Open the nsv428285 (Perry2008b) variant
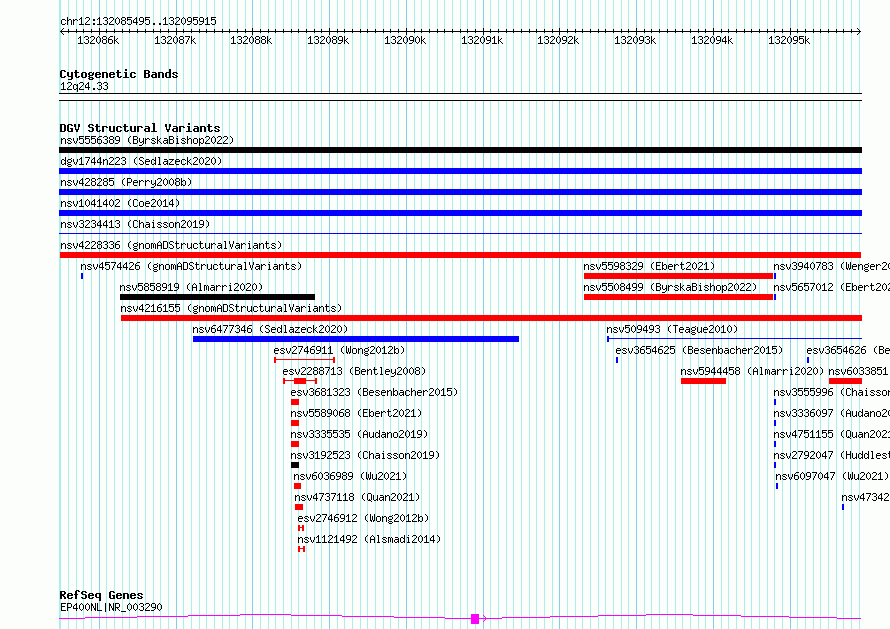The height and width of the screenshot is (629, 890). (x=126, y=182)
